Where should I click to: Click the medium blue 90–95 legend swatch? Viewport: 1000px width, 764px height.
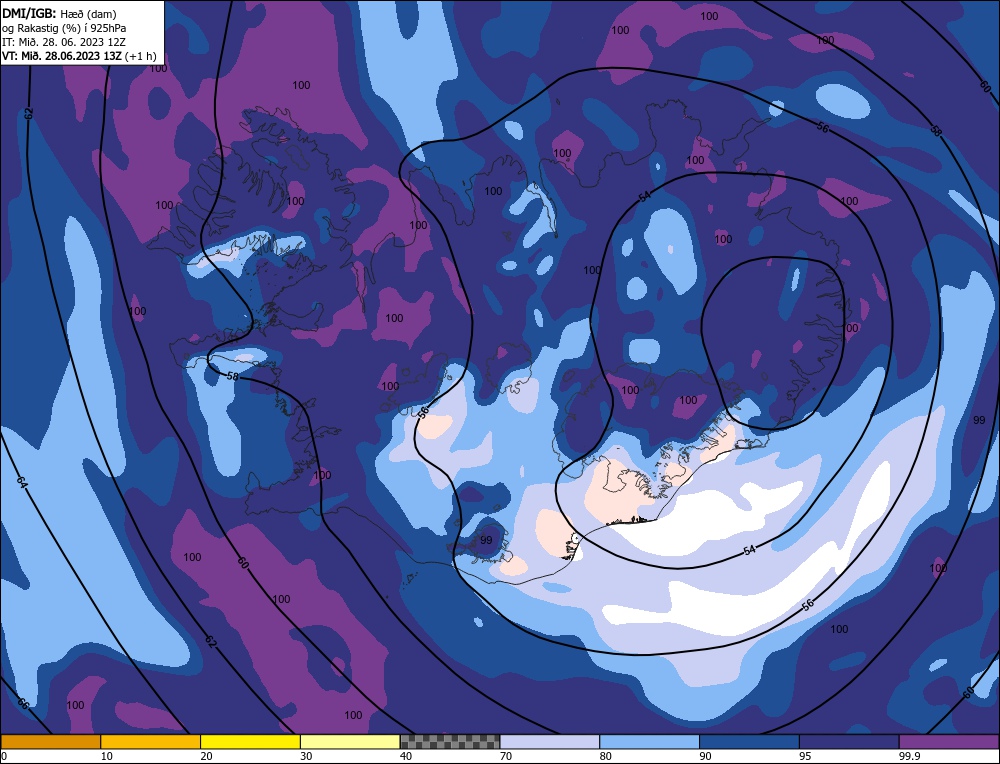[749, 742]
